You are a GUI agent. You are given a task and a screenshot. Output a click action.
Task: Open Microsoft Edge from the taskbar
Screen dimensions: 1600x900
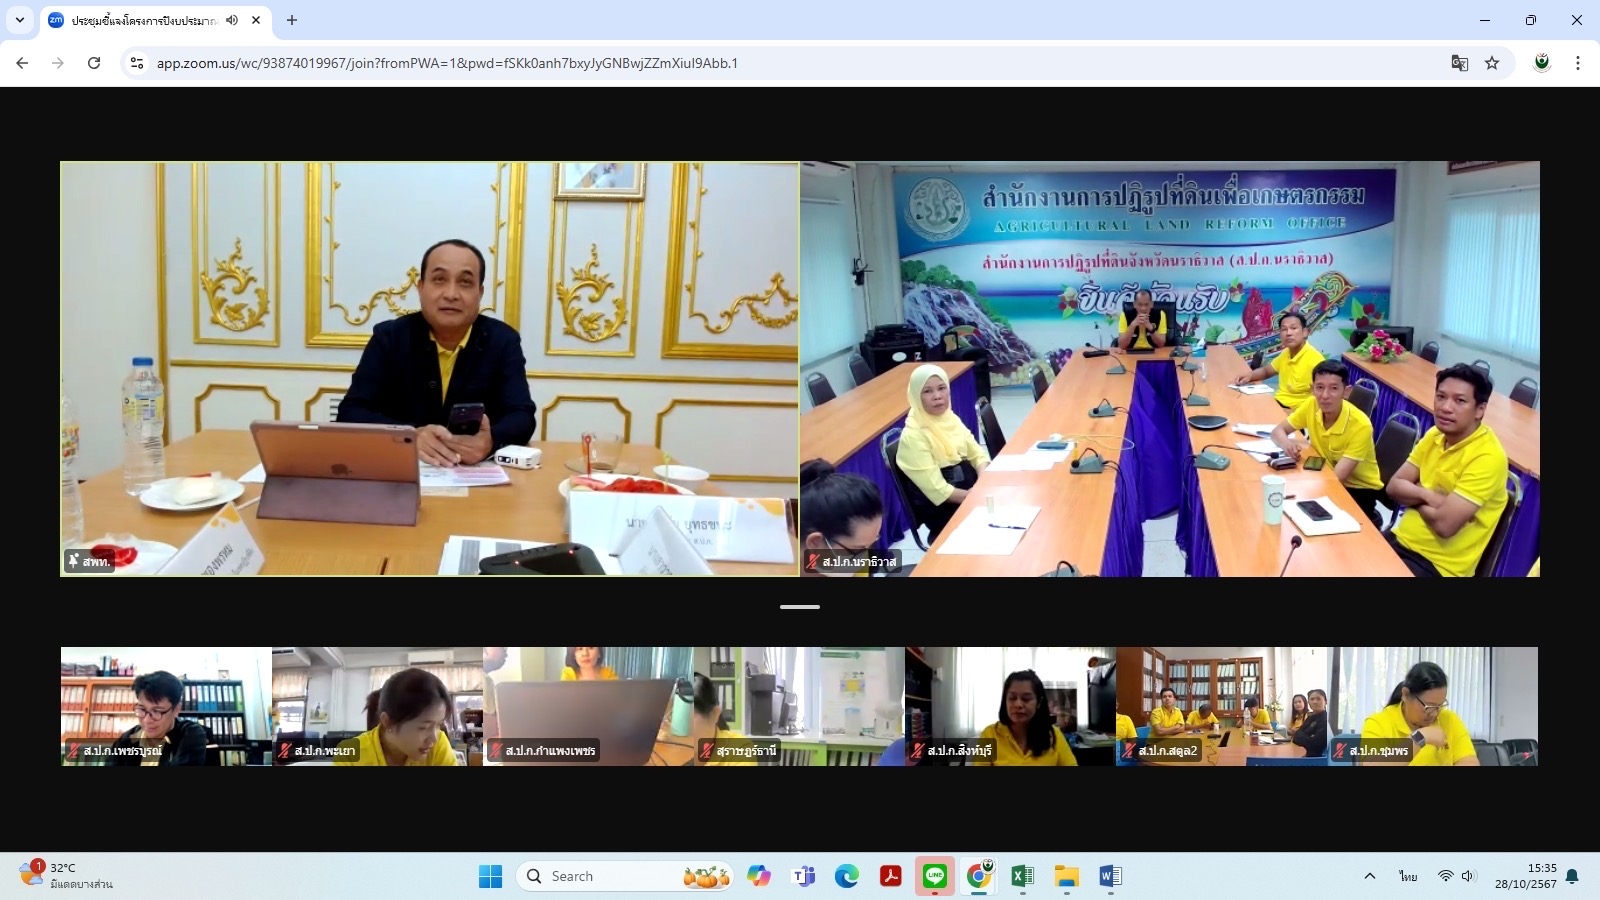[x=847, y=876]
